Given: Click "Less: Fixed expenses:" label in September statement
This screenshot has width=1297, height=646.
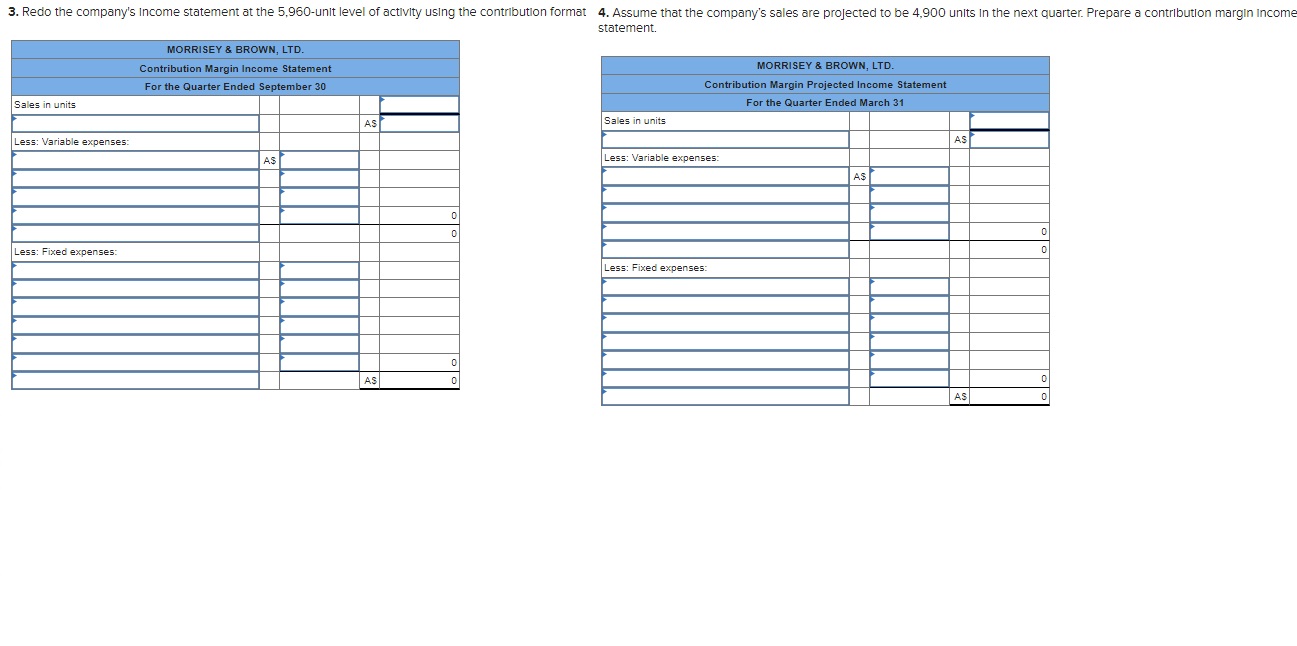Looking at the screenshot, I should tap(65, 252).
